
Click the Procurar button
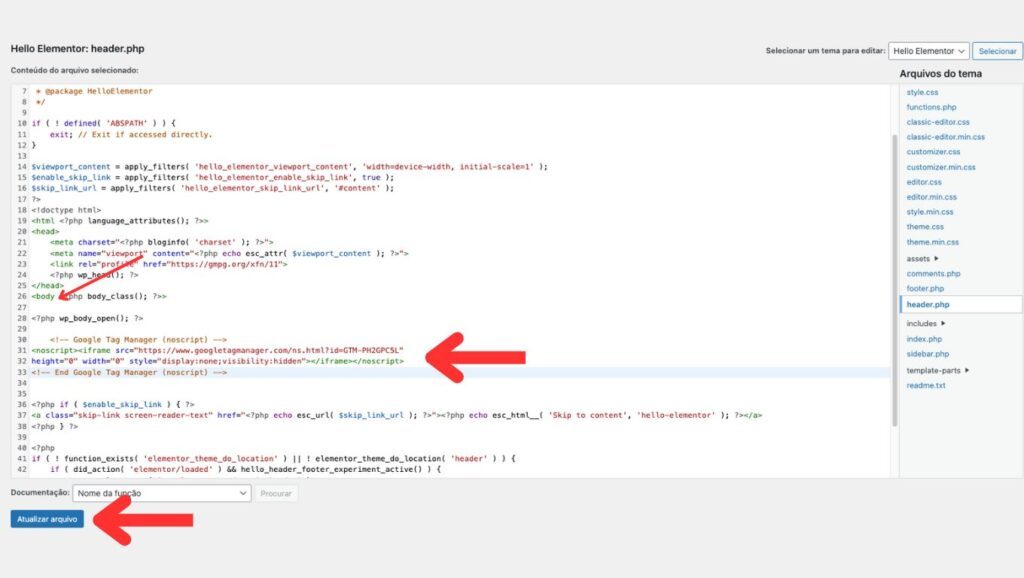[276, 493]
